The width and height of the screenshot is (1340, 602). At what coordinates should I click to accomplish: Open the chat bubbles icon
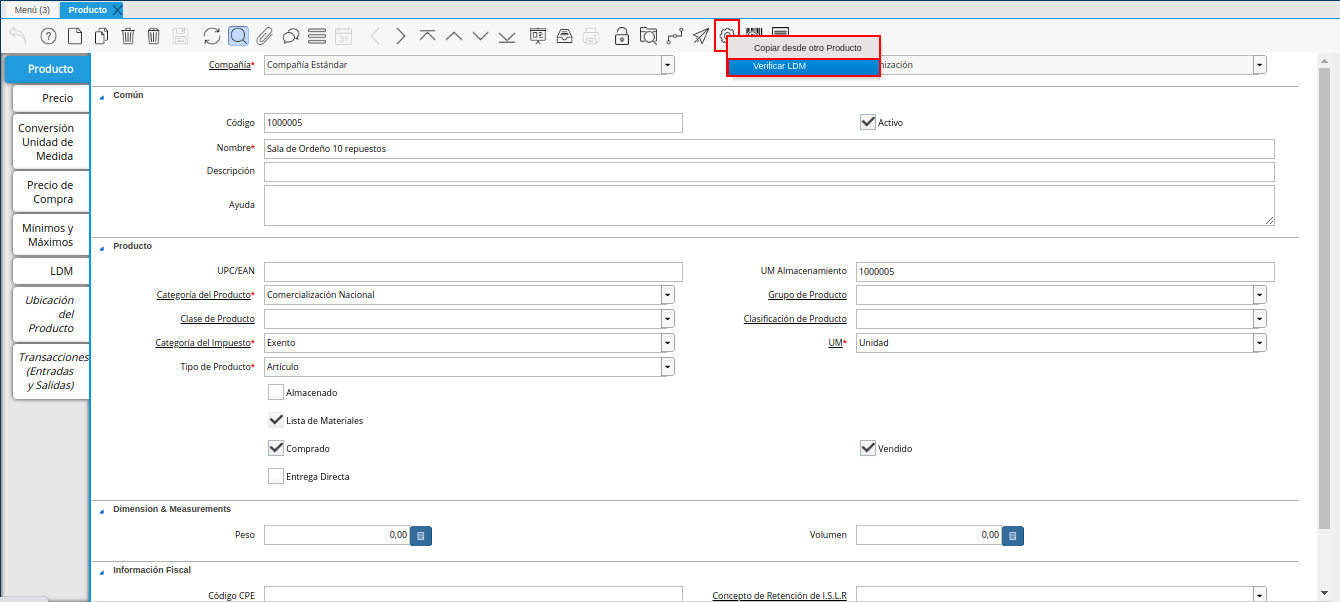tap(291, 36)
